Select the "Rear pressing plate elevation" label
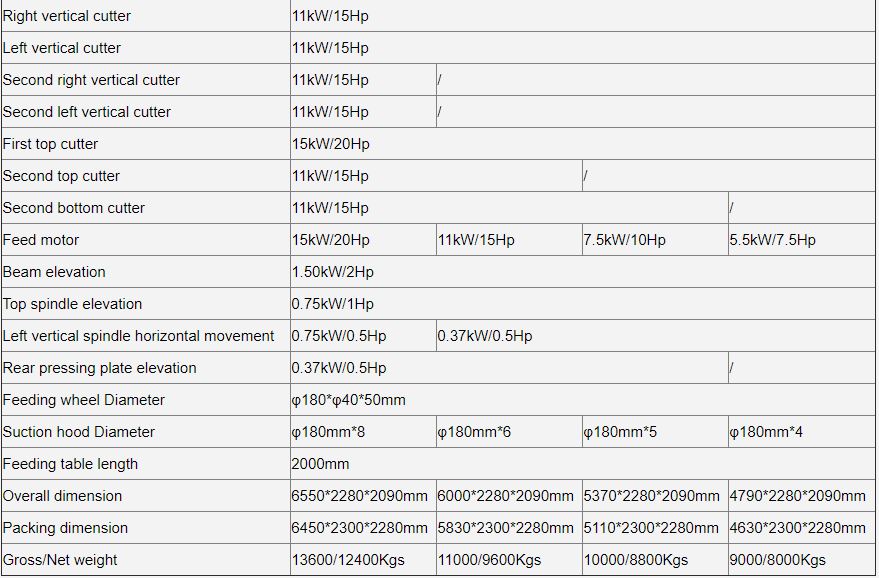Image resolution: width=879 pixels, height=578 pixels. pyautogui.click(x=100, y=368)
